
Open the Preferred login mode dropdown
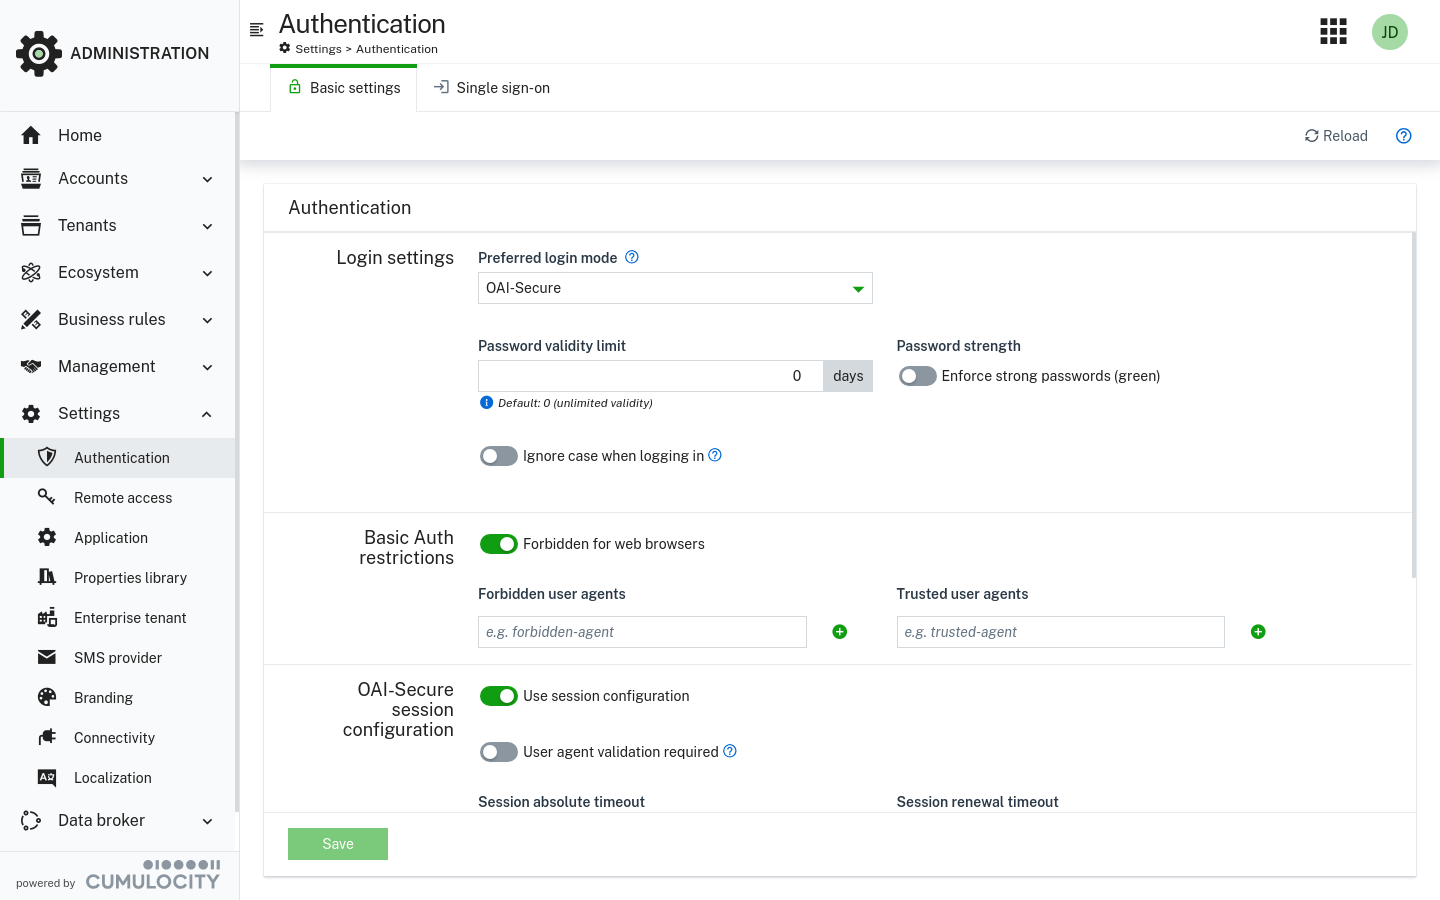tap(675, 288)
